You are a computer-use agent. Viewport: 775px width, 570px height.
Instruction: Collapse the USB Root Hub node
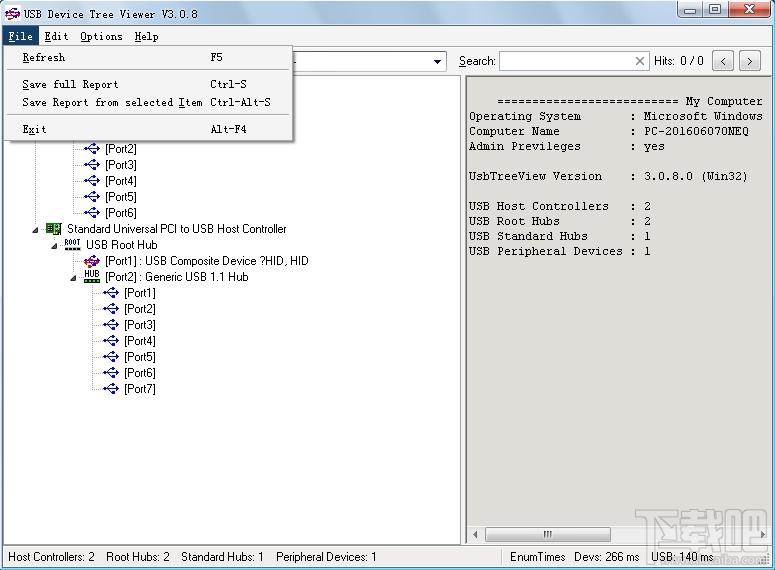tap(54, 246)
